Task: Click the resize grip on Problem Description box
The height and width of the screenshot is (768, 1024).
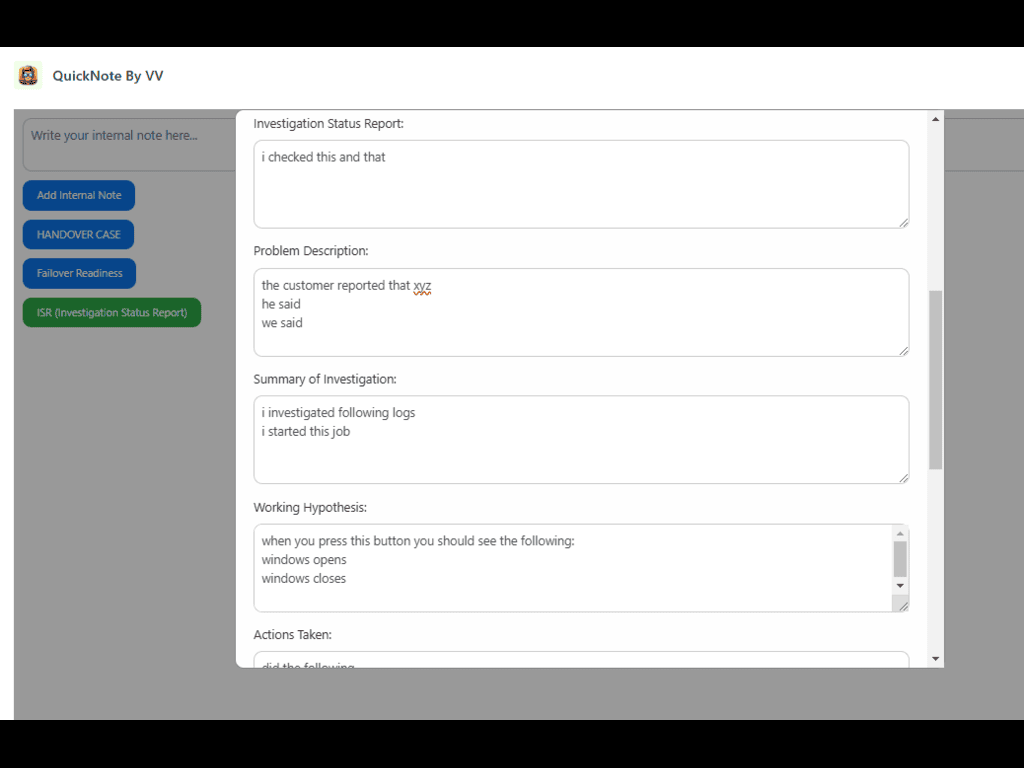Action: coord(903,350)
